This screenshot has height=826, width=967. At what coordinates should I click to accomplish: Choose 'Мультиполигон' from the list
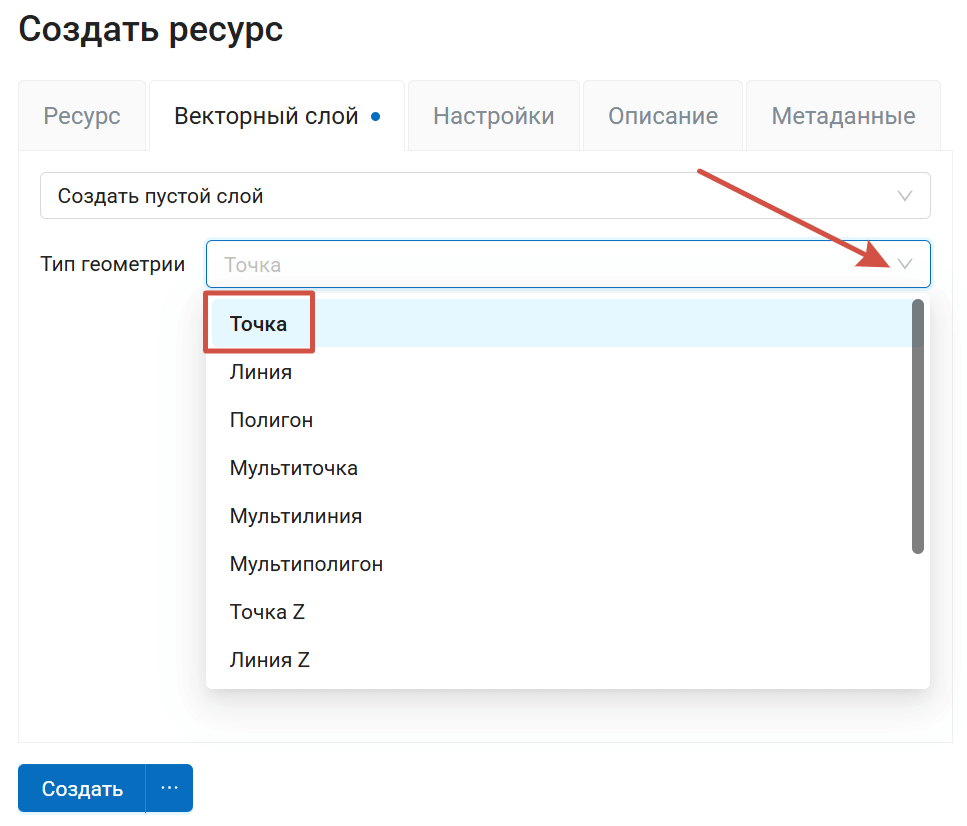pyautogui.click(x=304, y=563)
